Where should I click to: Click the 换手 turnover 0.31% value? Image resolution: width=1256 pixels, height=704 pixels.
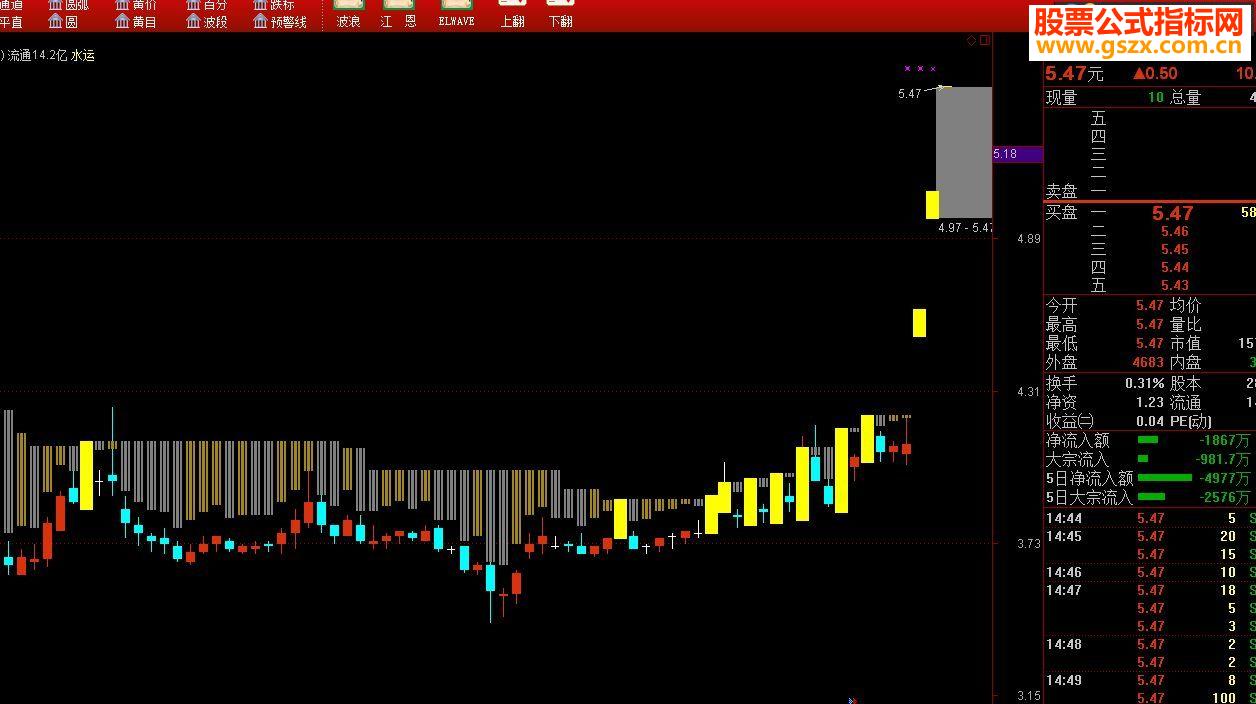(1144, 383)
